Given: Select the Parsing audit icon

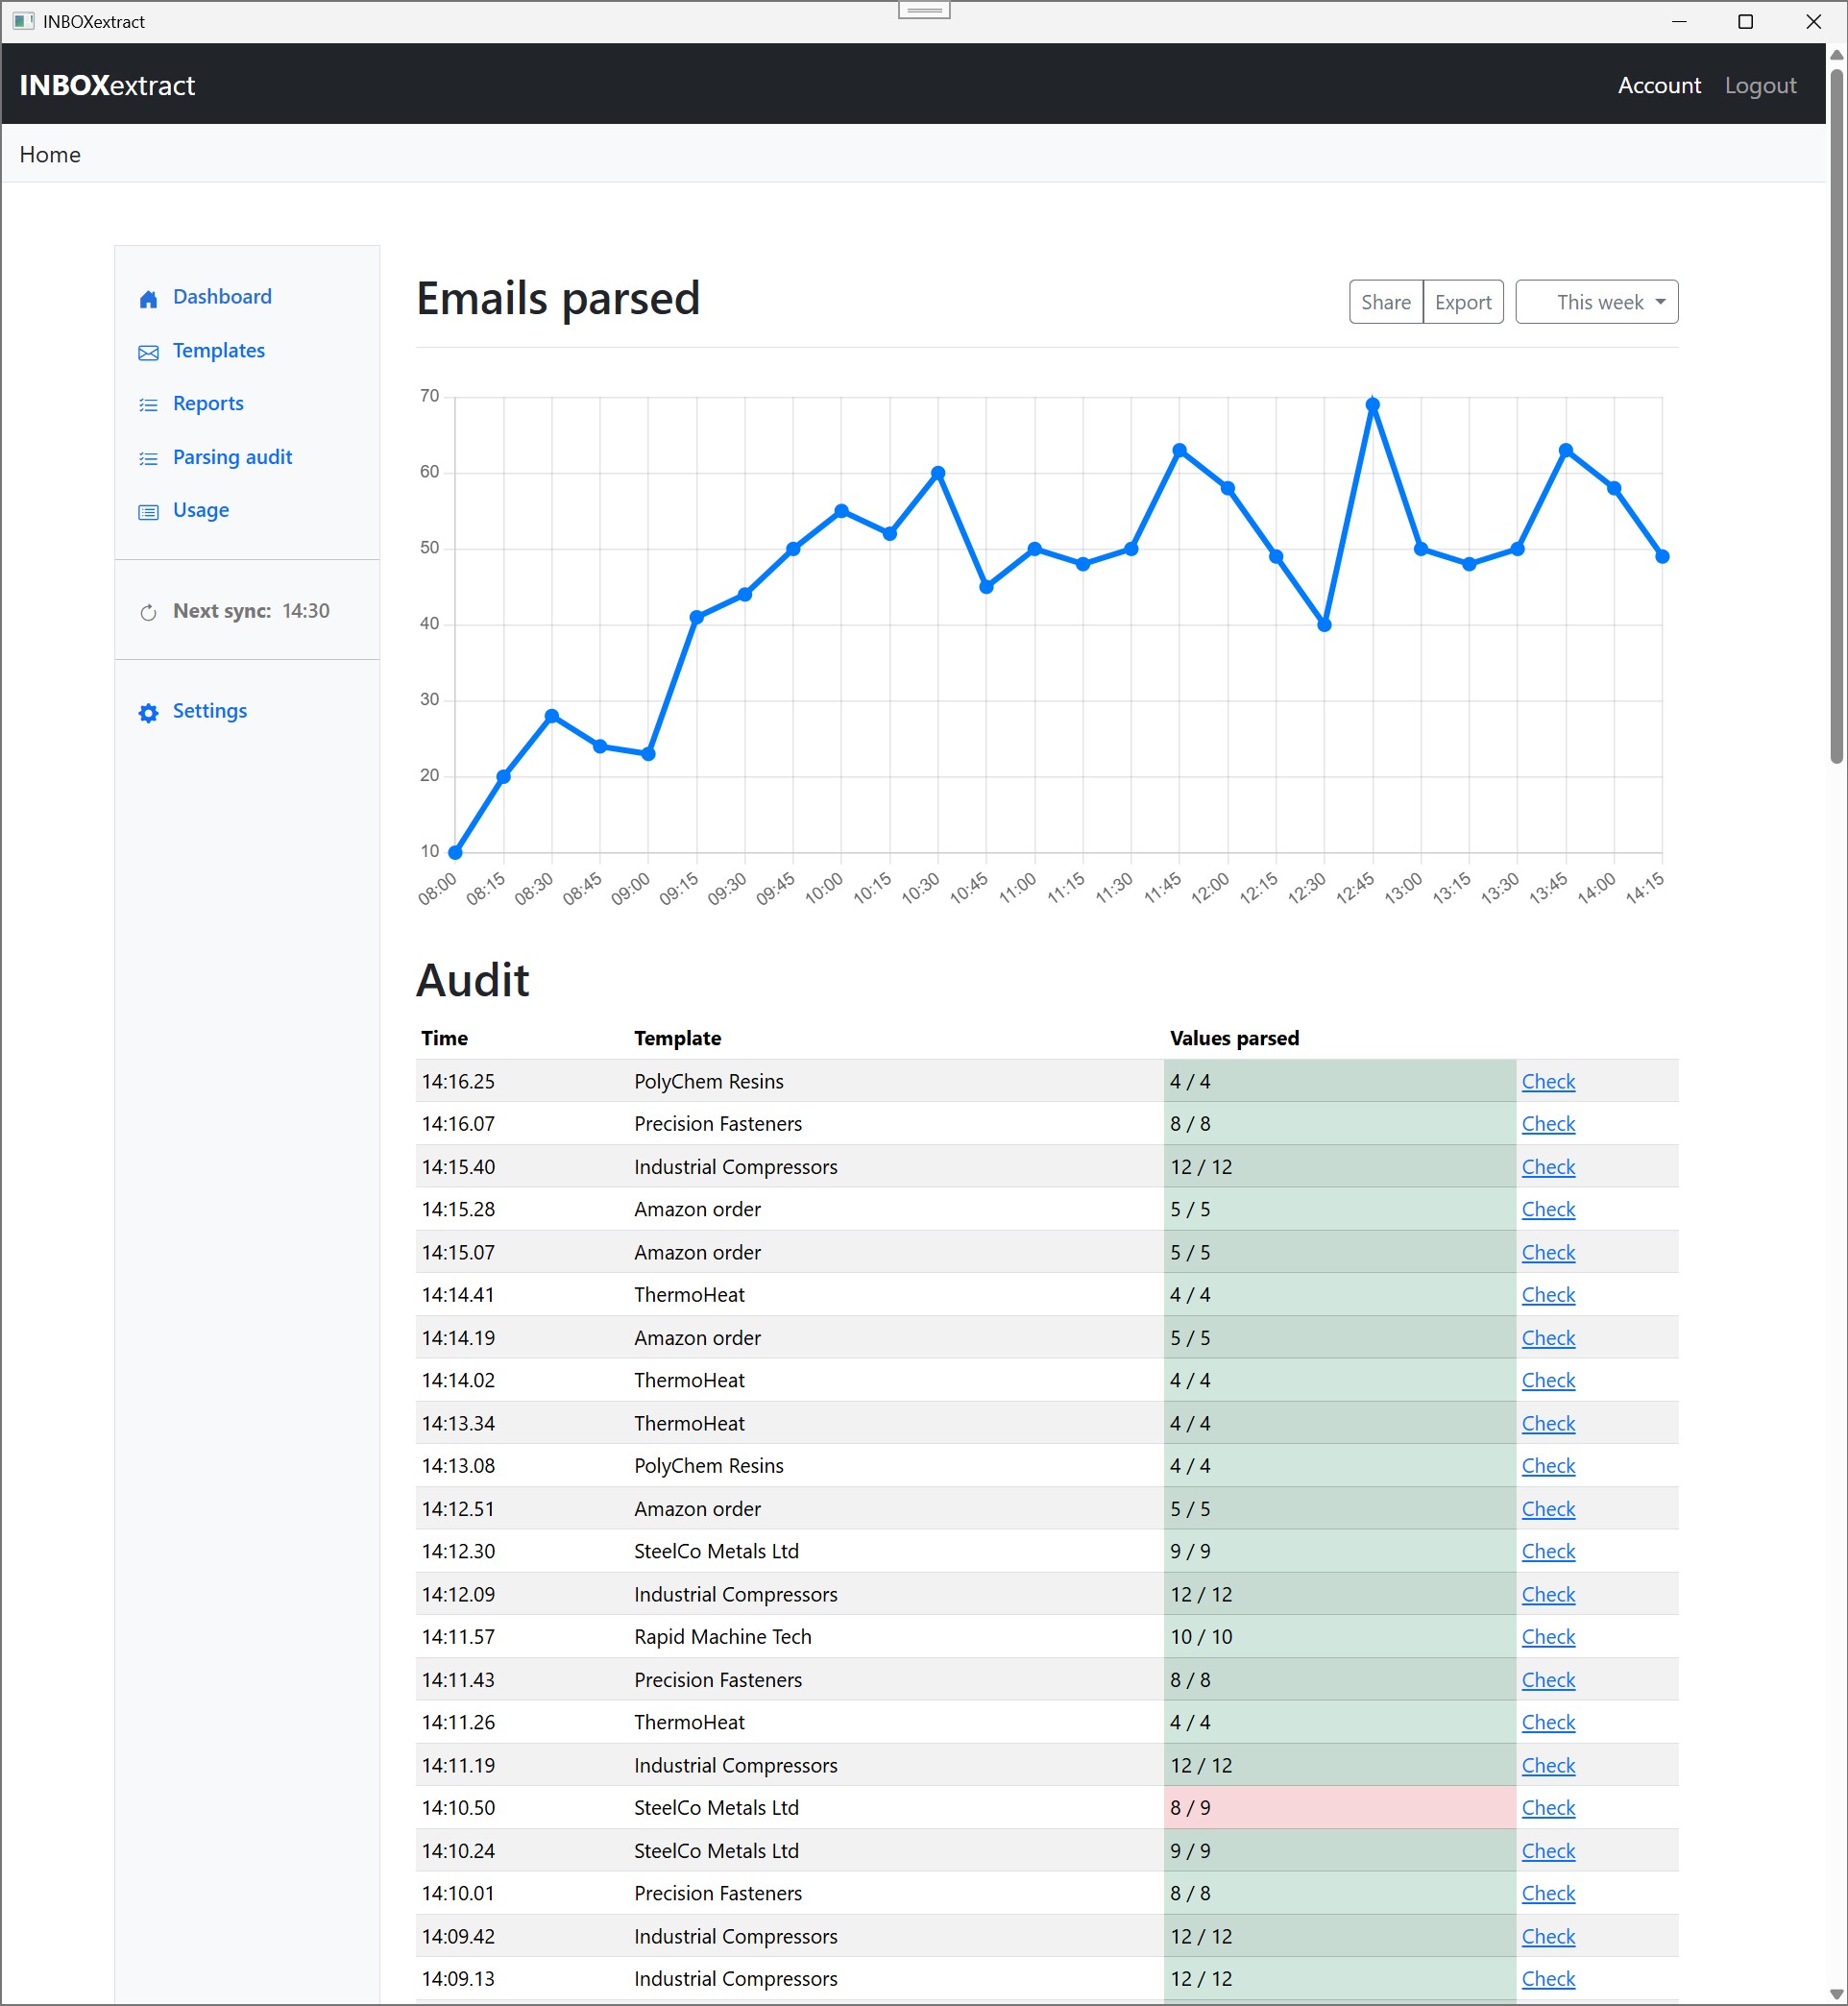Looking at the screenshot, I should 148,458.
